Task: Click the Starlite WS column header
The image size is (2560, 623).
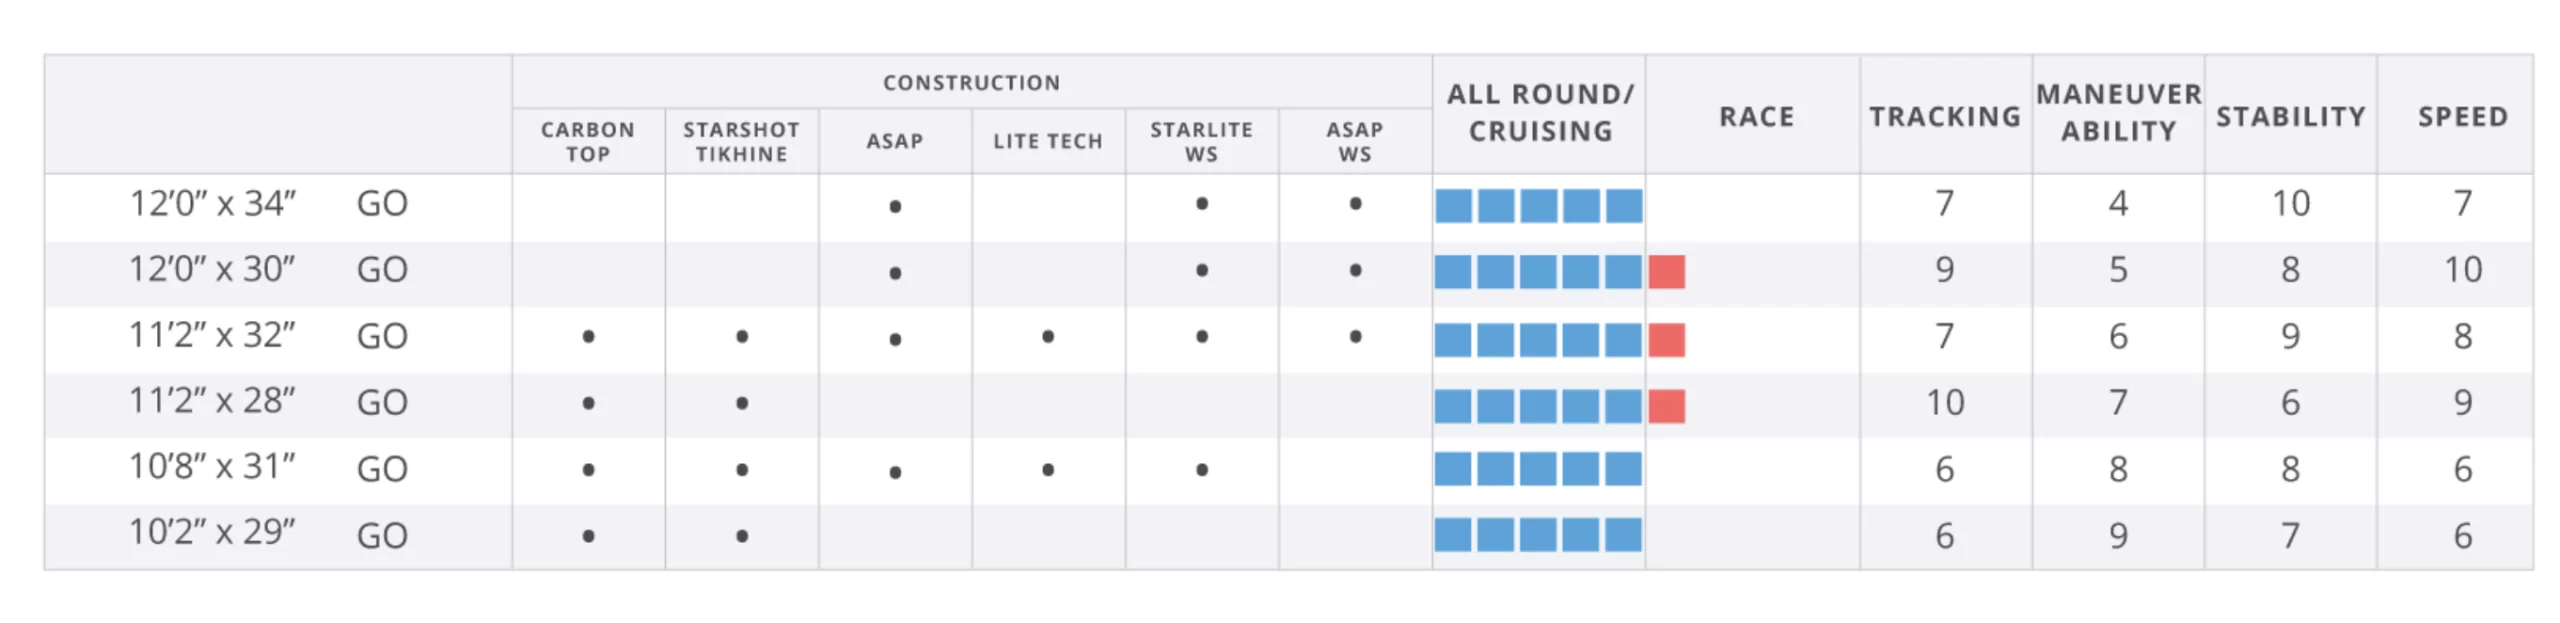Action: click(1201, 141)
